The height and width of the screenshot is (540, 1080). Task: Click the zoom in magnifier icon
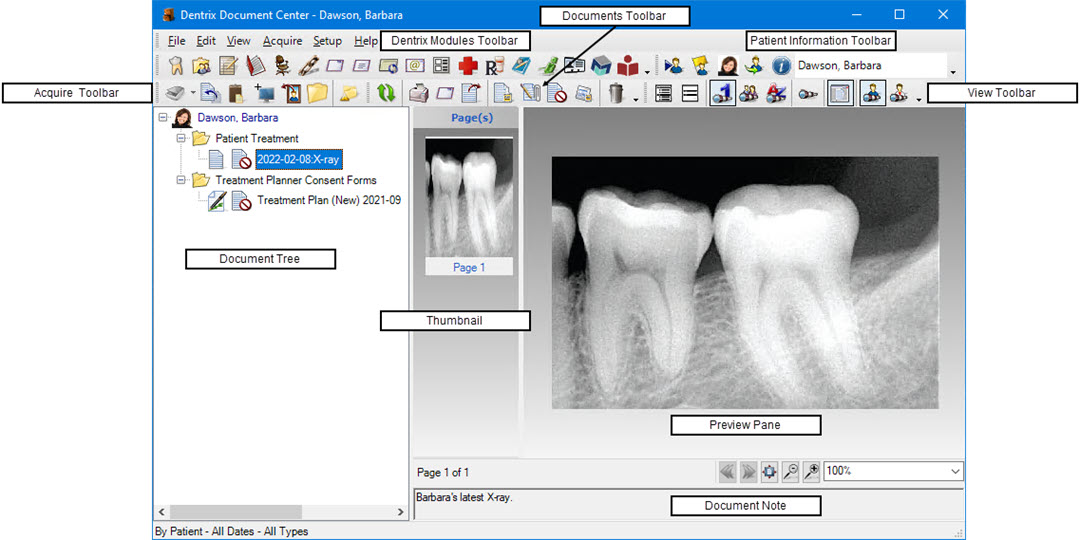[811, 471]
